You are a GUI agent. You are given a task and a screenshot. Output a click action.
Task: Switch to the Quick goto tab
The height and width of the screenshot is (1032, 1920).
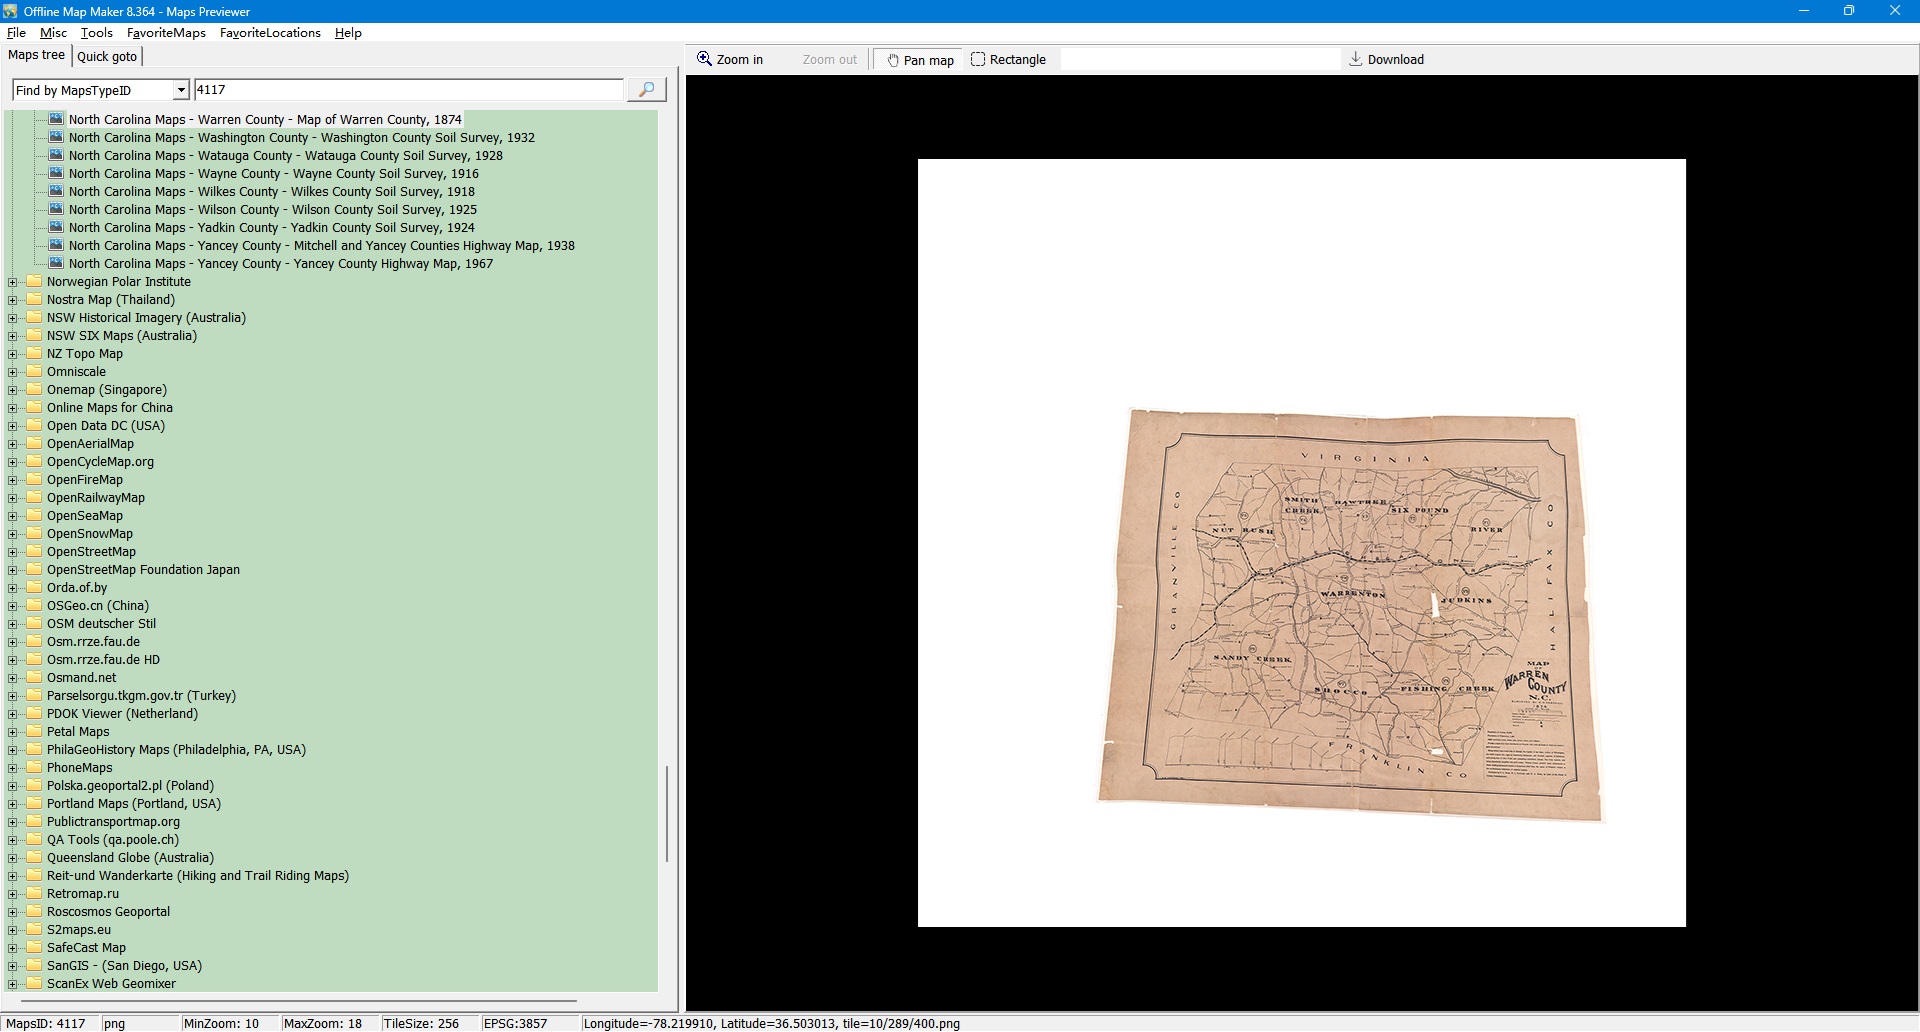(x=107, y=57)
